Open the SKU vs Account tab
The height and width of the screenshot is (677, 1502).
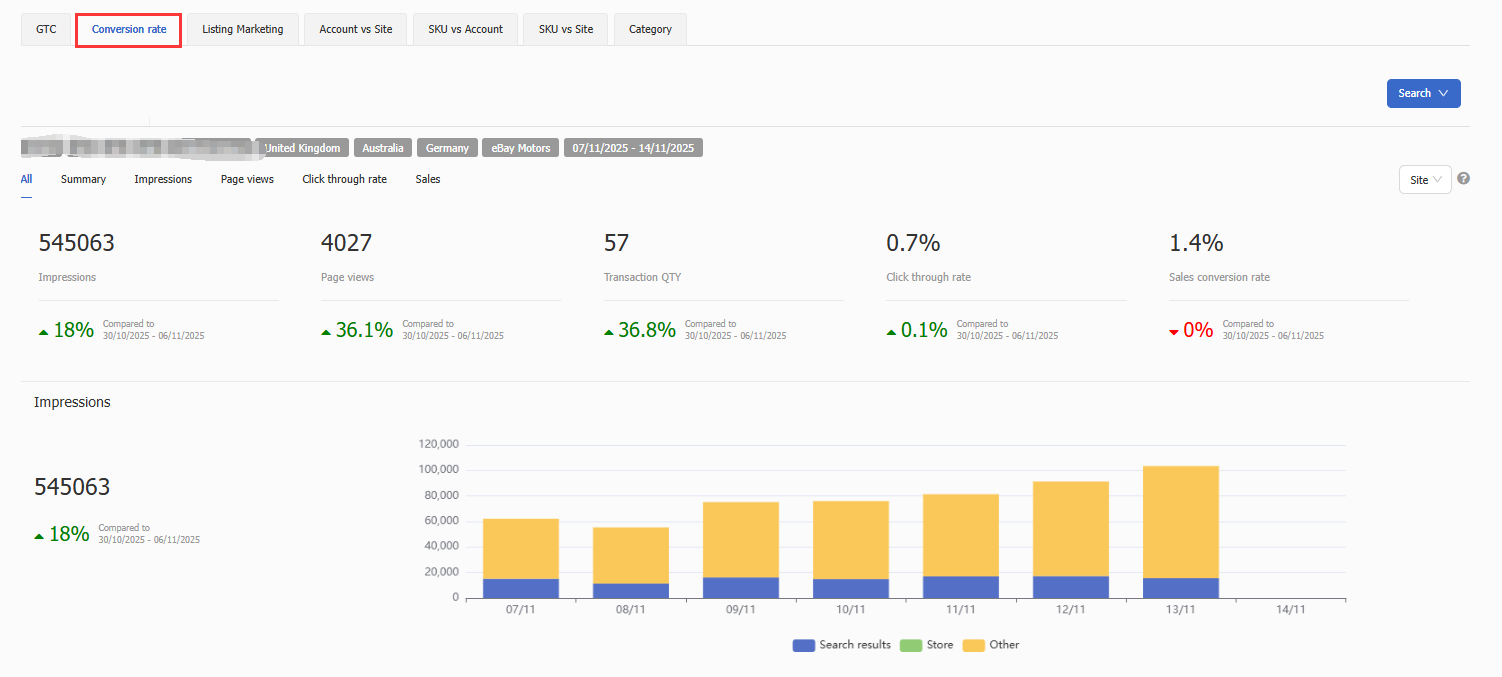tap(465, 29)
